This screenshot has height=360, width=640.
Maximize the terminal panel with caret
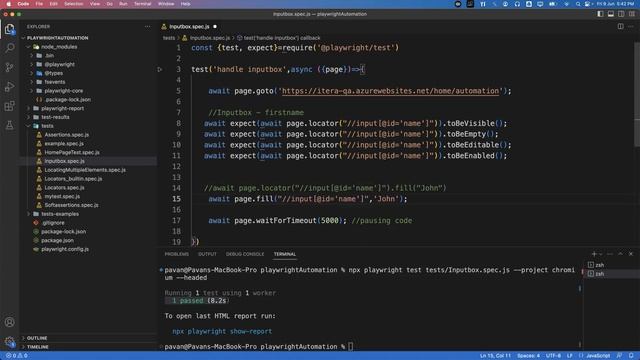620,254
